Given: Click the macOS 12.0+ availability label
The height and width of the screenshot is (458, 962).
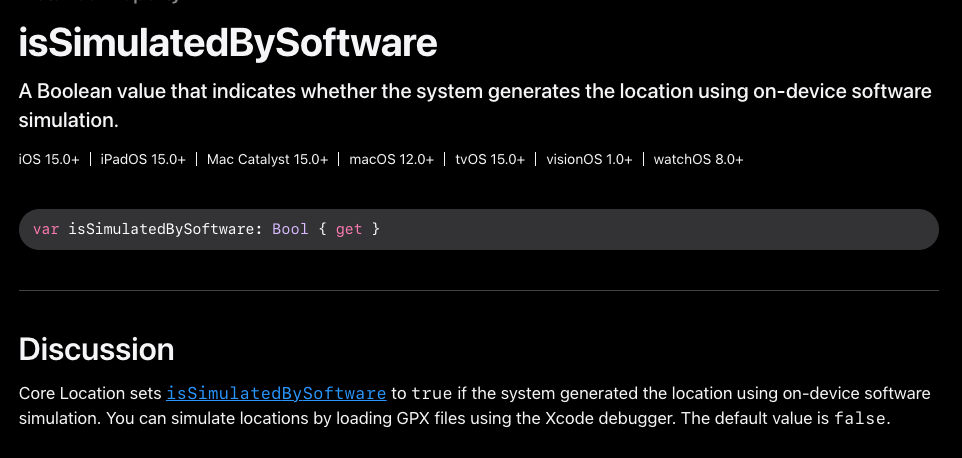Looking at the screenshot, I should [391, 159].
